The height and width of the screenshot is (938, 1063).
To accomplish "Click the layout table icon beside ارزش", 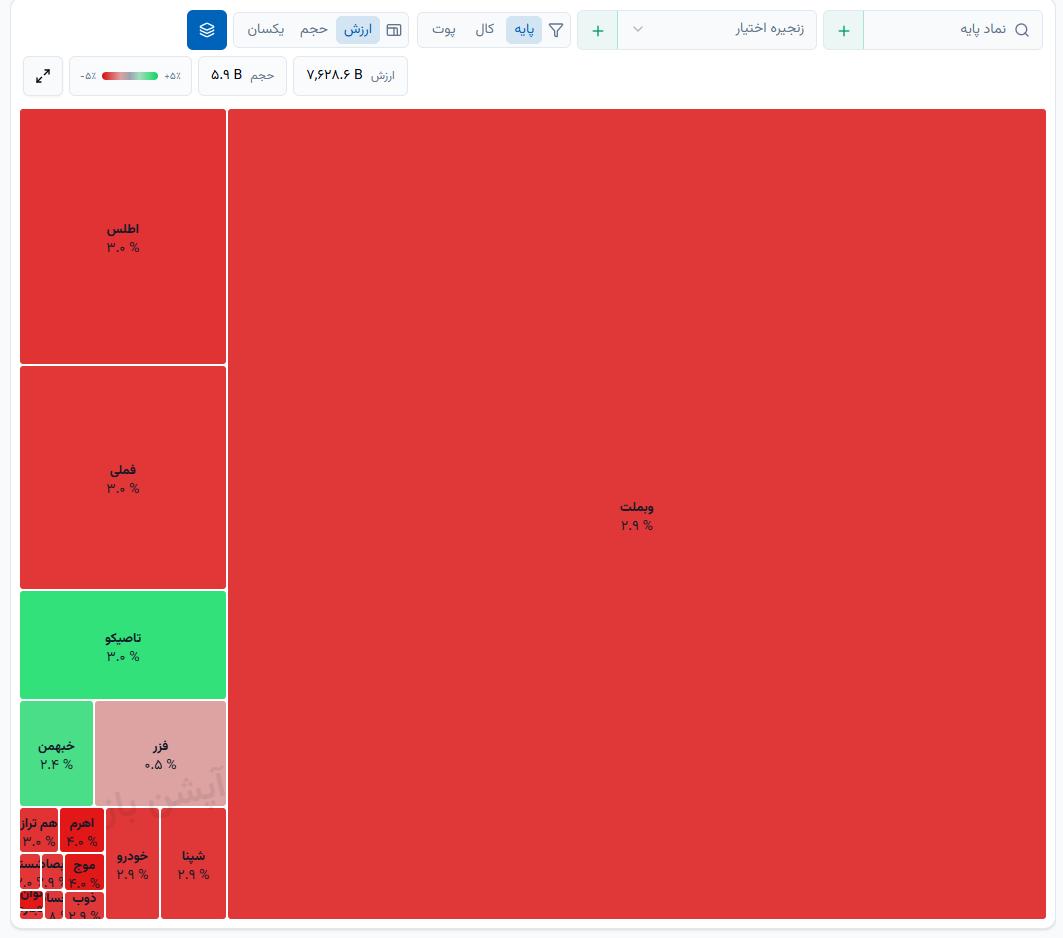I will point(394,30).
